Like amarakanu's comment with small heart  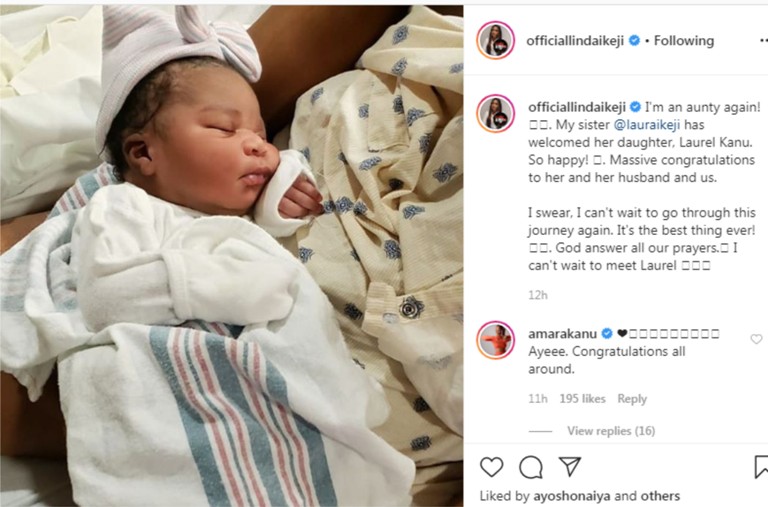pyautogui.click(x=756, y=339)
